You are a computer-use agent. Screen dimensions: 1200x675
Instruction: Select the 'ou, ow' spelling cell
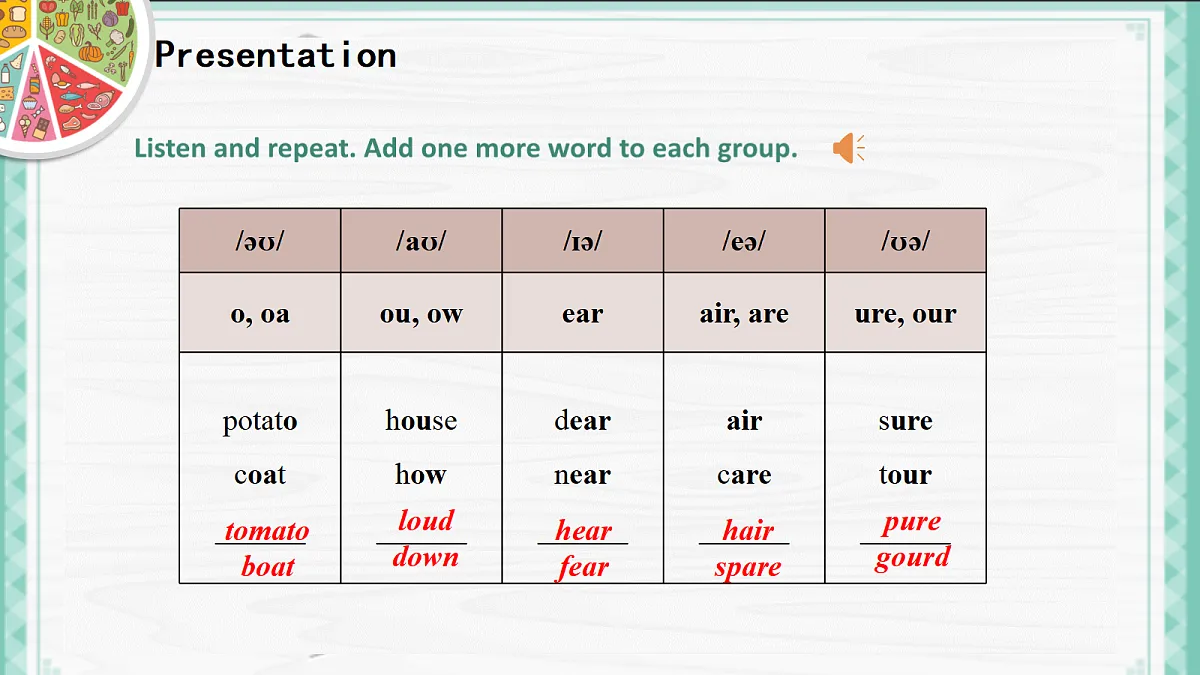point(421,313)
